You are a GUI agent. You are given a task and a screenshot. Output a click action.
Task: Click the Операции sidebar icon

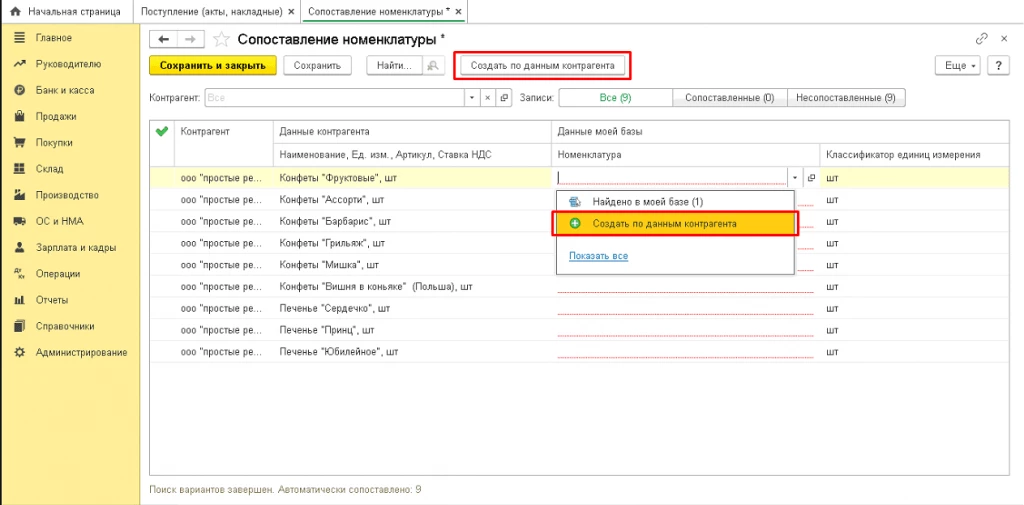click(x=20, y=274)
